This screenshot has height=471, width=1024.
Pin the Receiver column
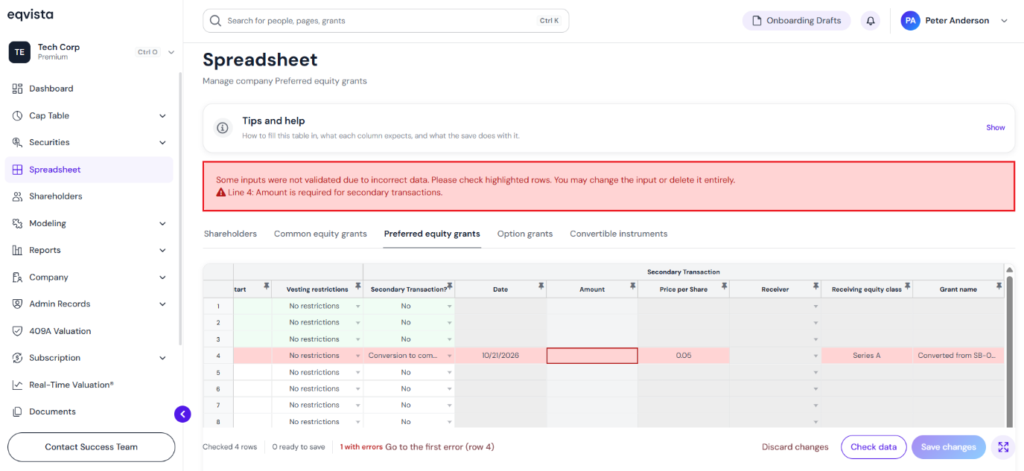click(x=816, y=285)
